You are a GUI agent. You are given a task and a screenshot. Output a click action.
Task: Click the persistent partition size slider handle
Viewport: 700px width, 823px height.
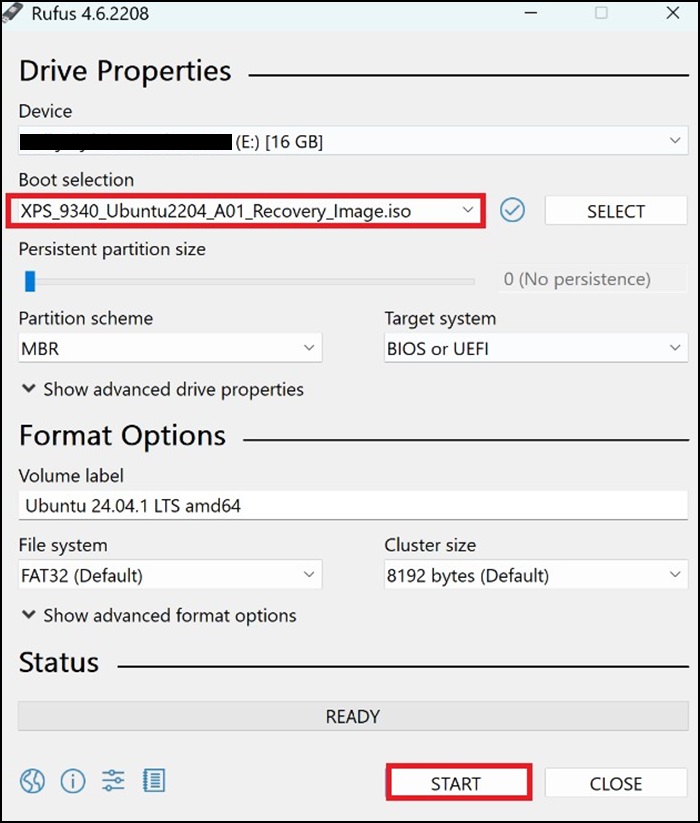(x=30, y=281)
